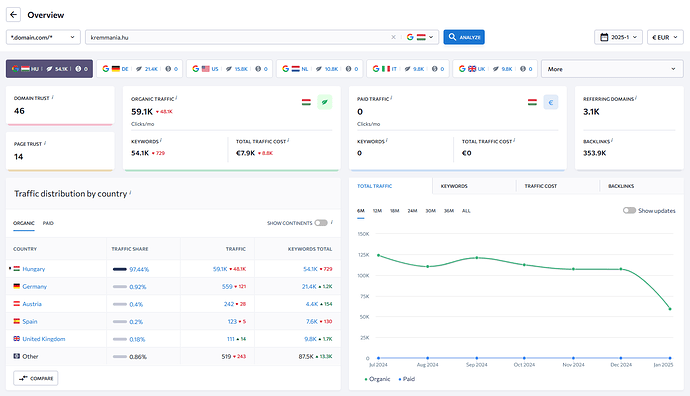Click the green leaf organic traffic icon

pos(325,102)
